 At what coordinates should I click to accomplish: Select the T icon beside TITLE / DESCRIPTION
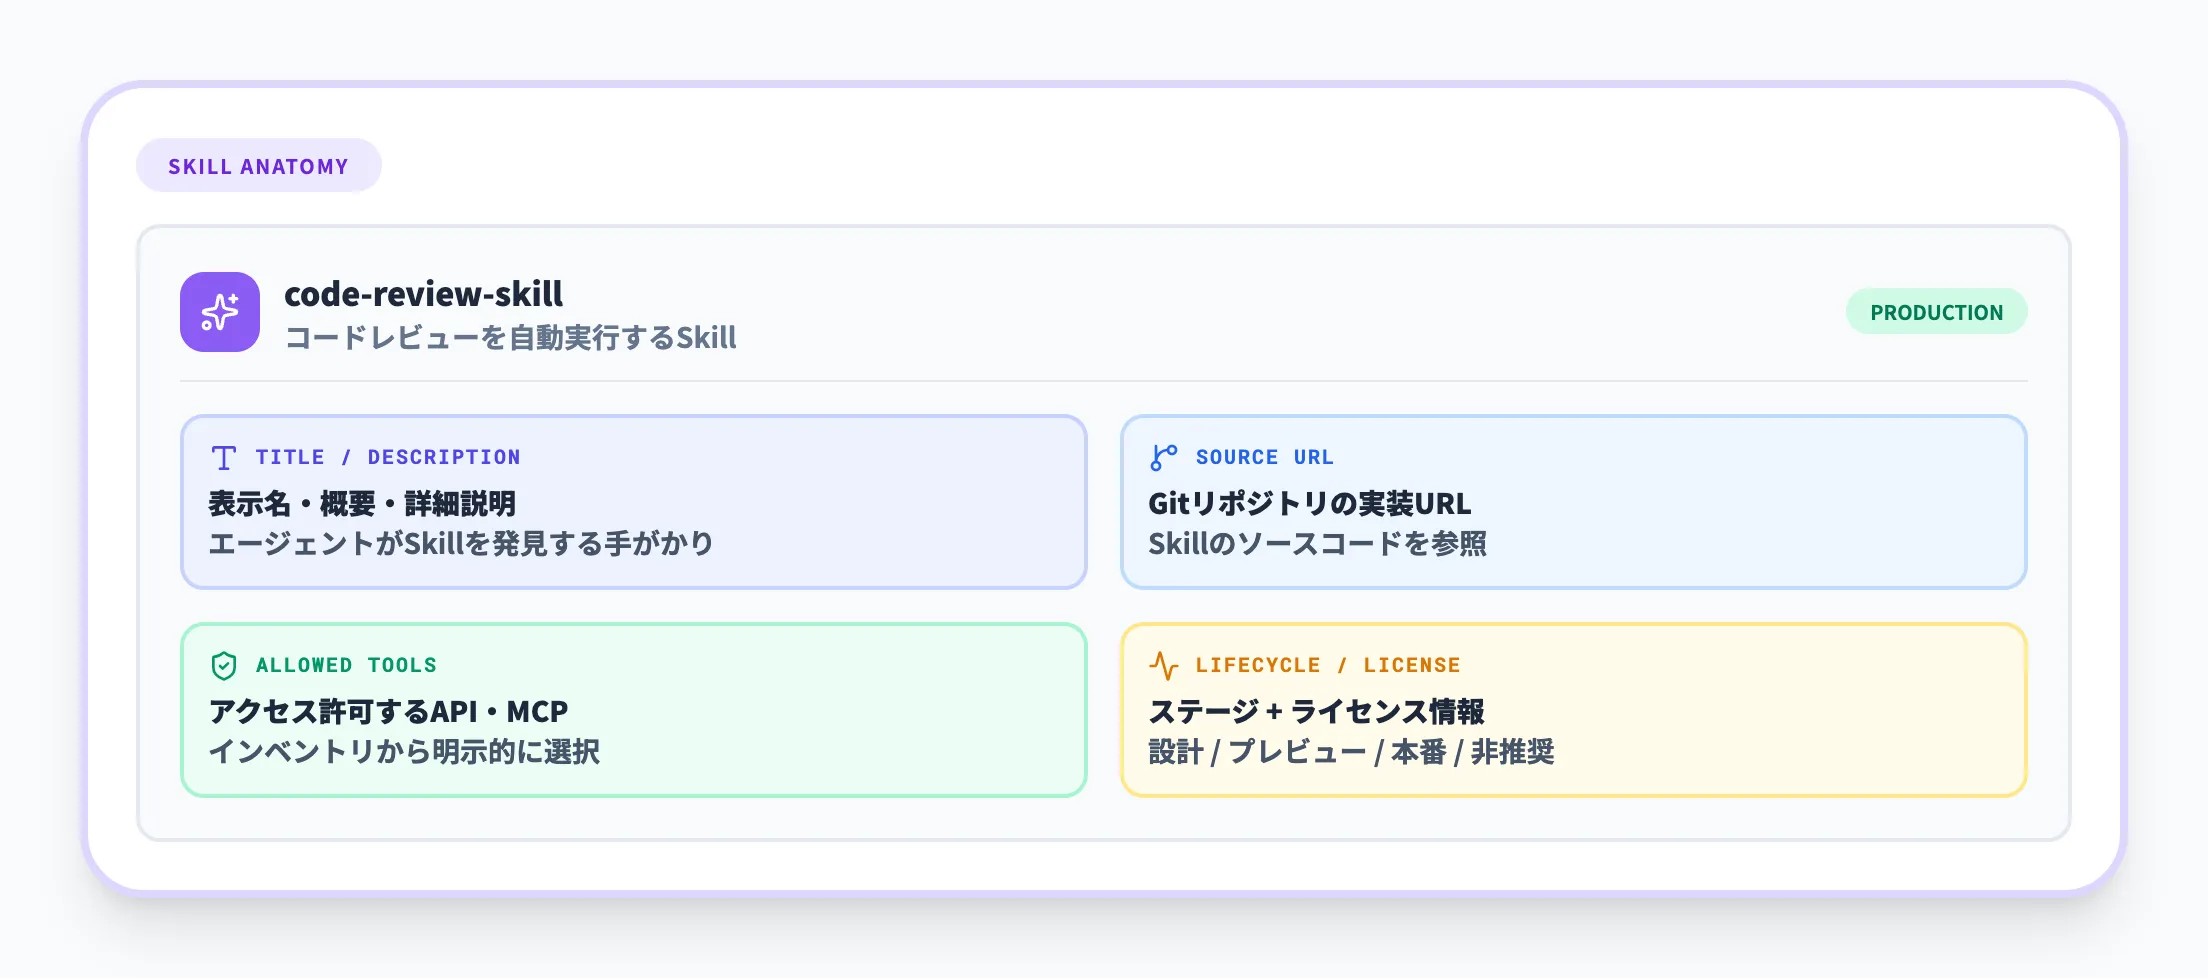pos(222,457)
